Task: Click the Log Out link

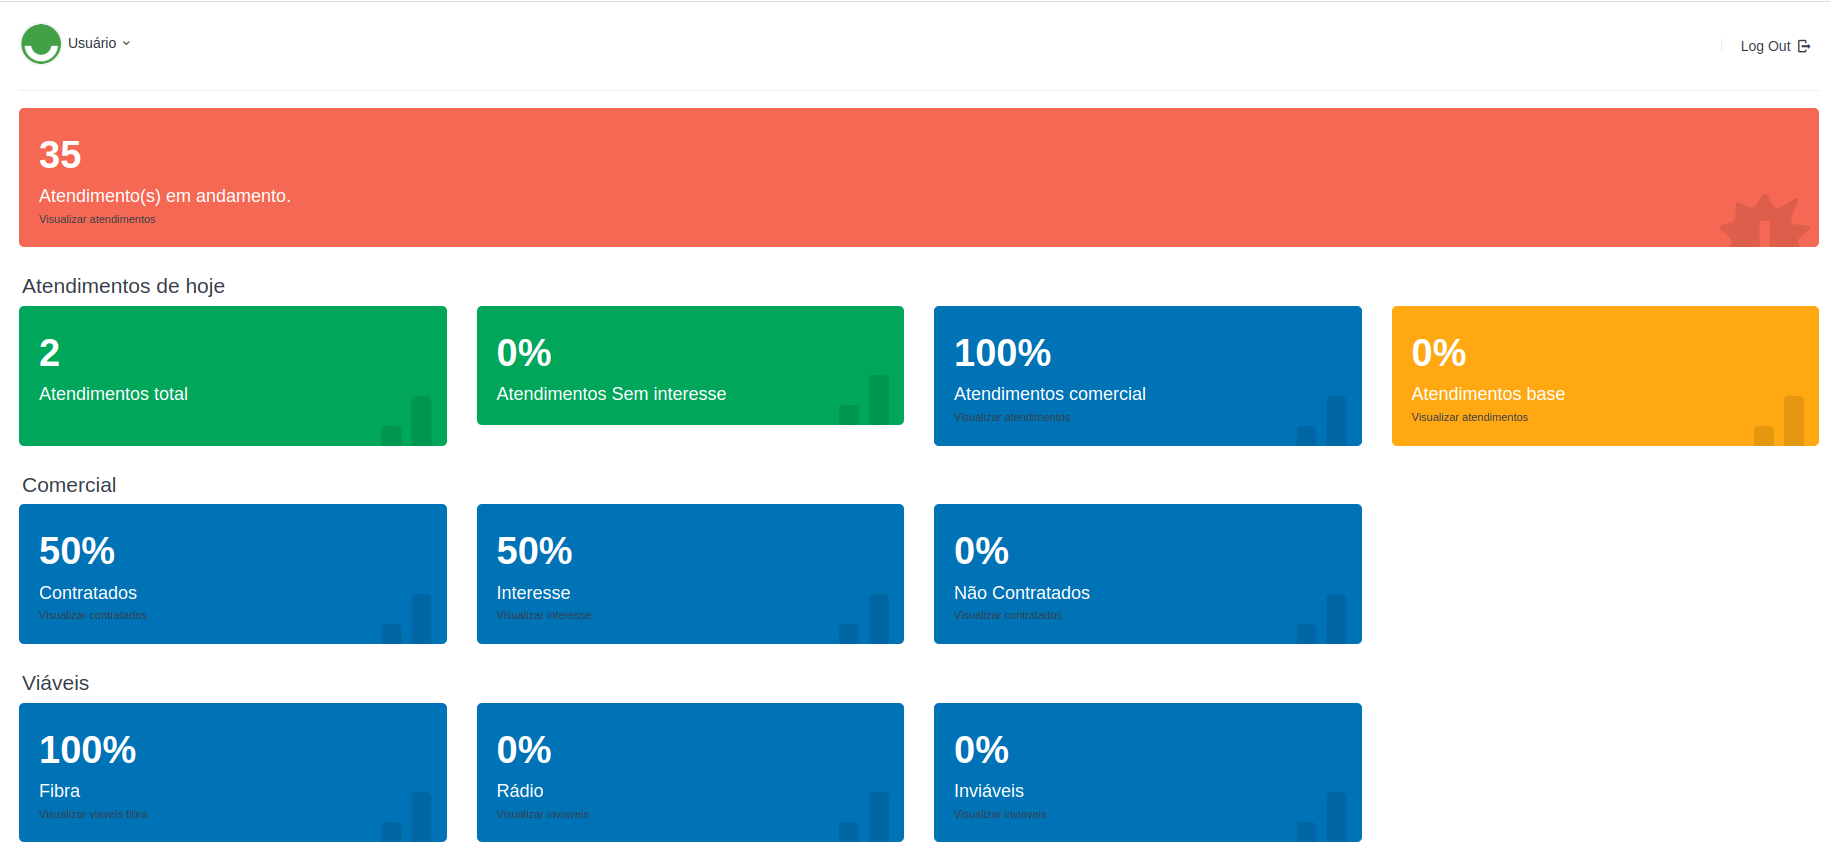Action: pos(1765,46)
